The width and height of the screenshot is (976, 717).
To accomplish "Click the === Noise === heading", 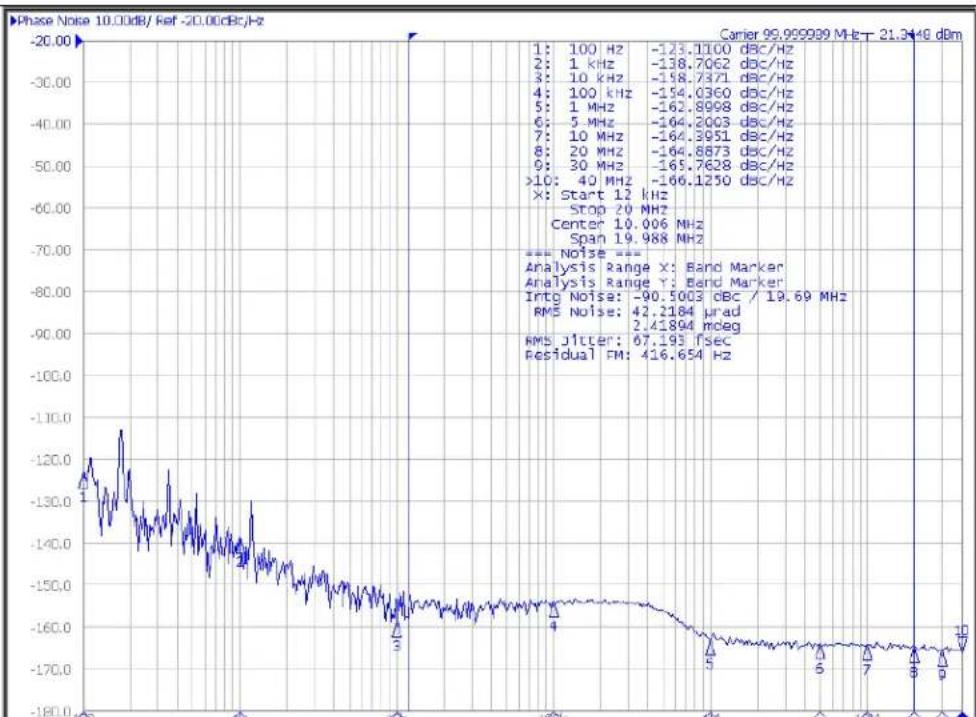I will coord(583,253).
